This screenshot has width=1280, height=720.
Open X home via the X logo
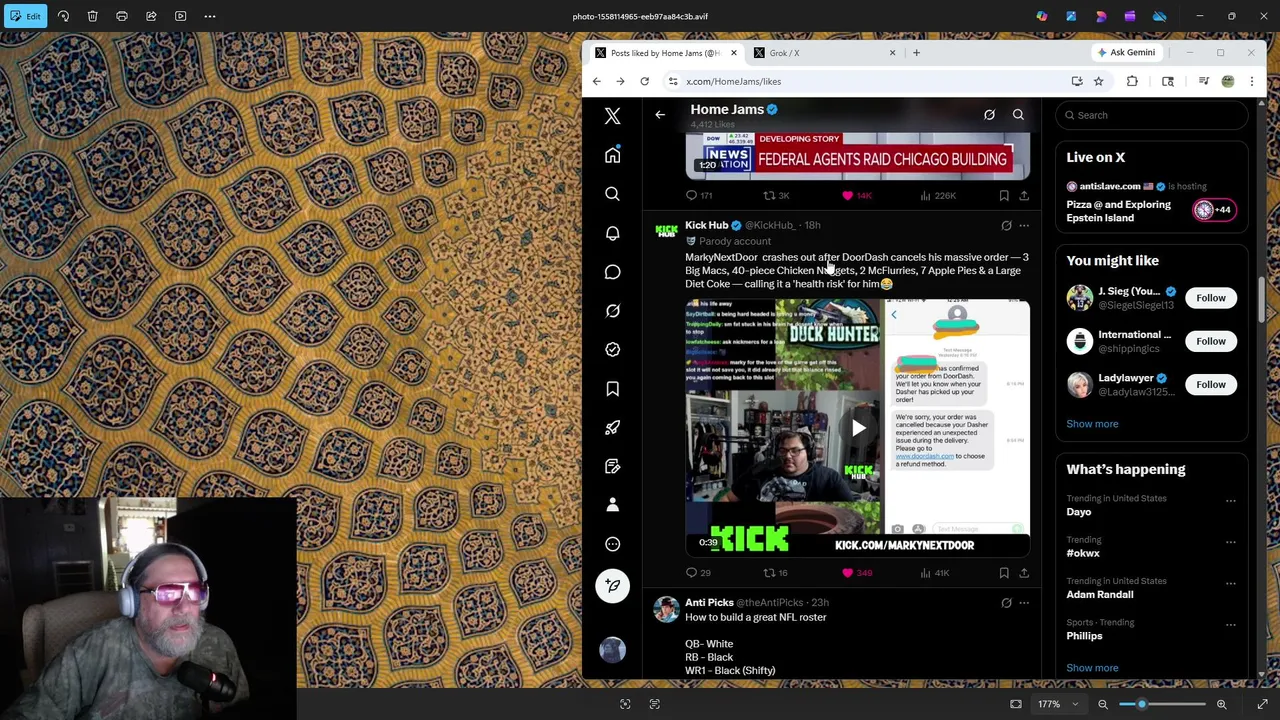(x=612, y=116)
